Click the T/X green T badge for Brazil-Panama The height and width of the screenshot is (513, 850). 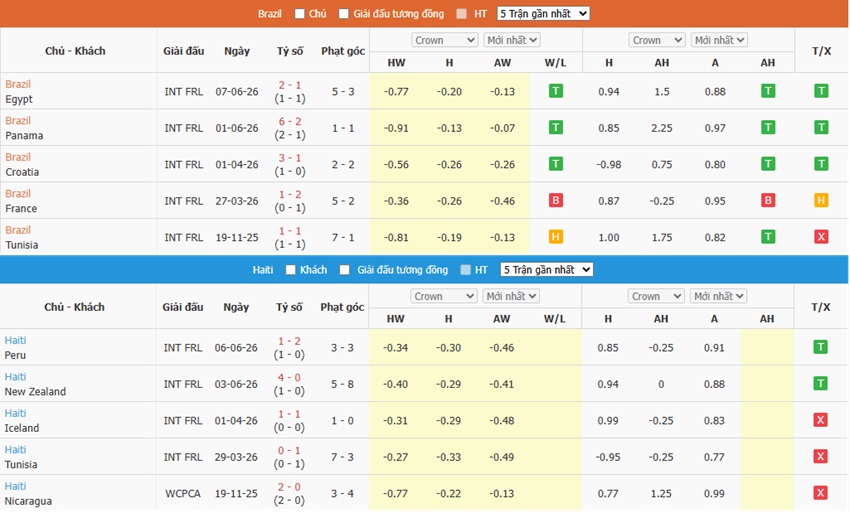click(821, 127)
